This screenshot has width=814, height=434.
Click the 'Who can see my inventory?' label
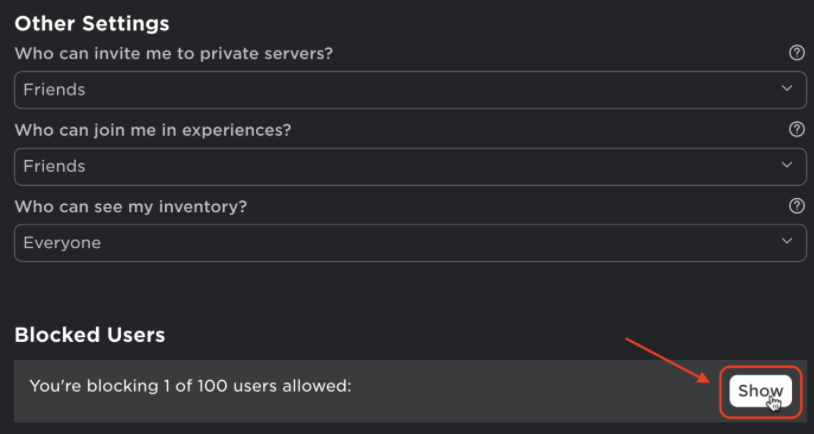[x=131, y=207]
